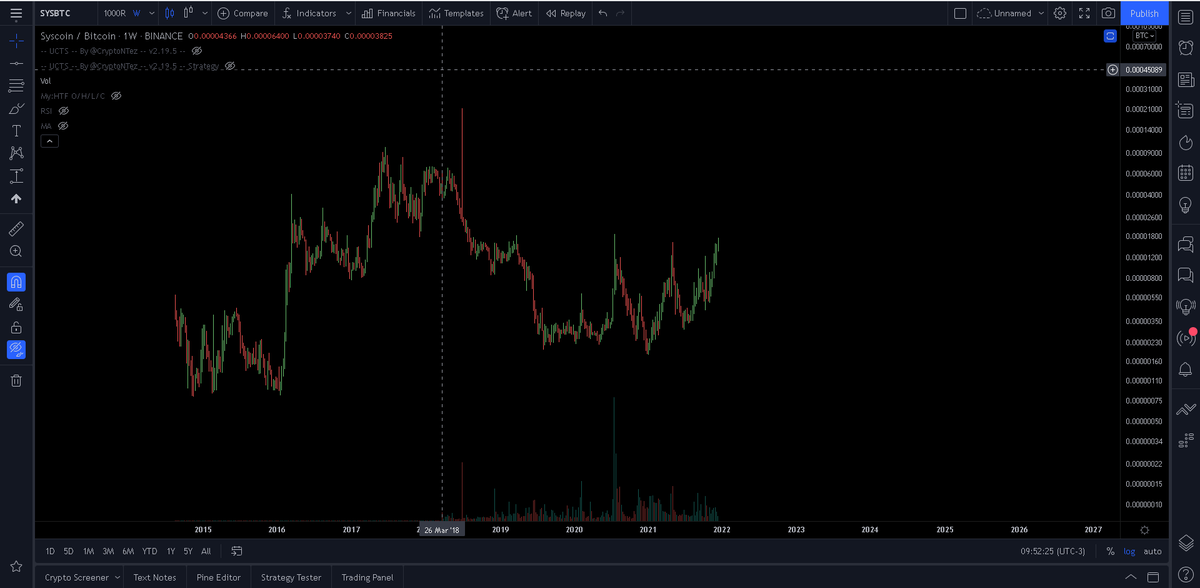This screenshot has width=1200, height=588.
Task: Expand the Indicators favorites dropdown arrow
Action: pos(348,13)
